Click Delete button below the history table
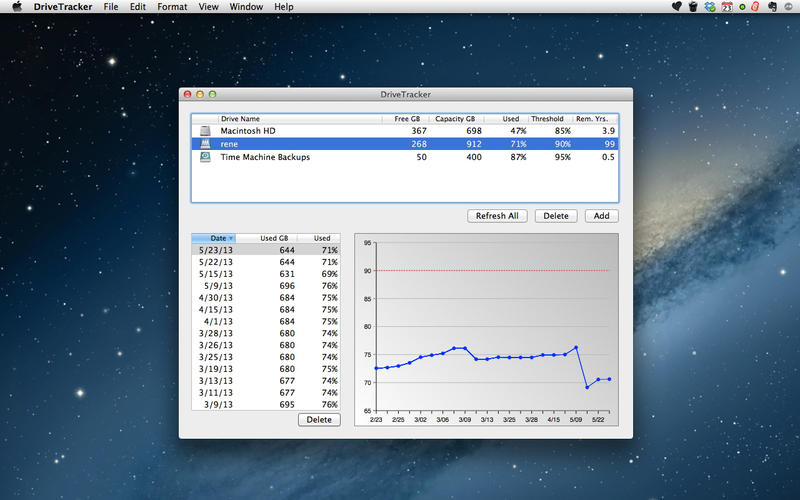 tap(319, 419)
